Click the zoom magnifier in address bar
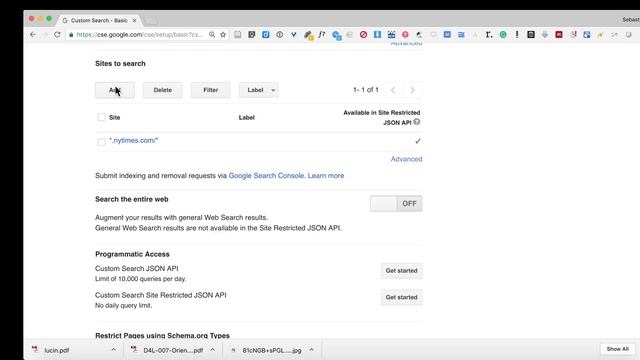Screen dimensions: 640x360 tap(212, 35)
